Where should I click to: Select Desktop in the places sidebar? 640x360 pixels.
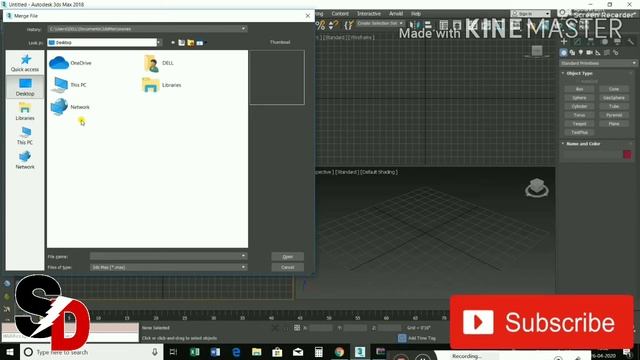pyautogui.click(x=25, y=87)
